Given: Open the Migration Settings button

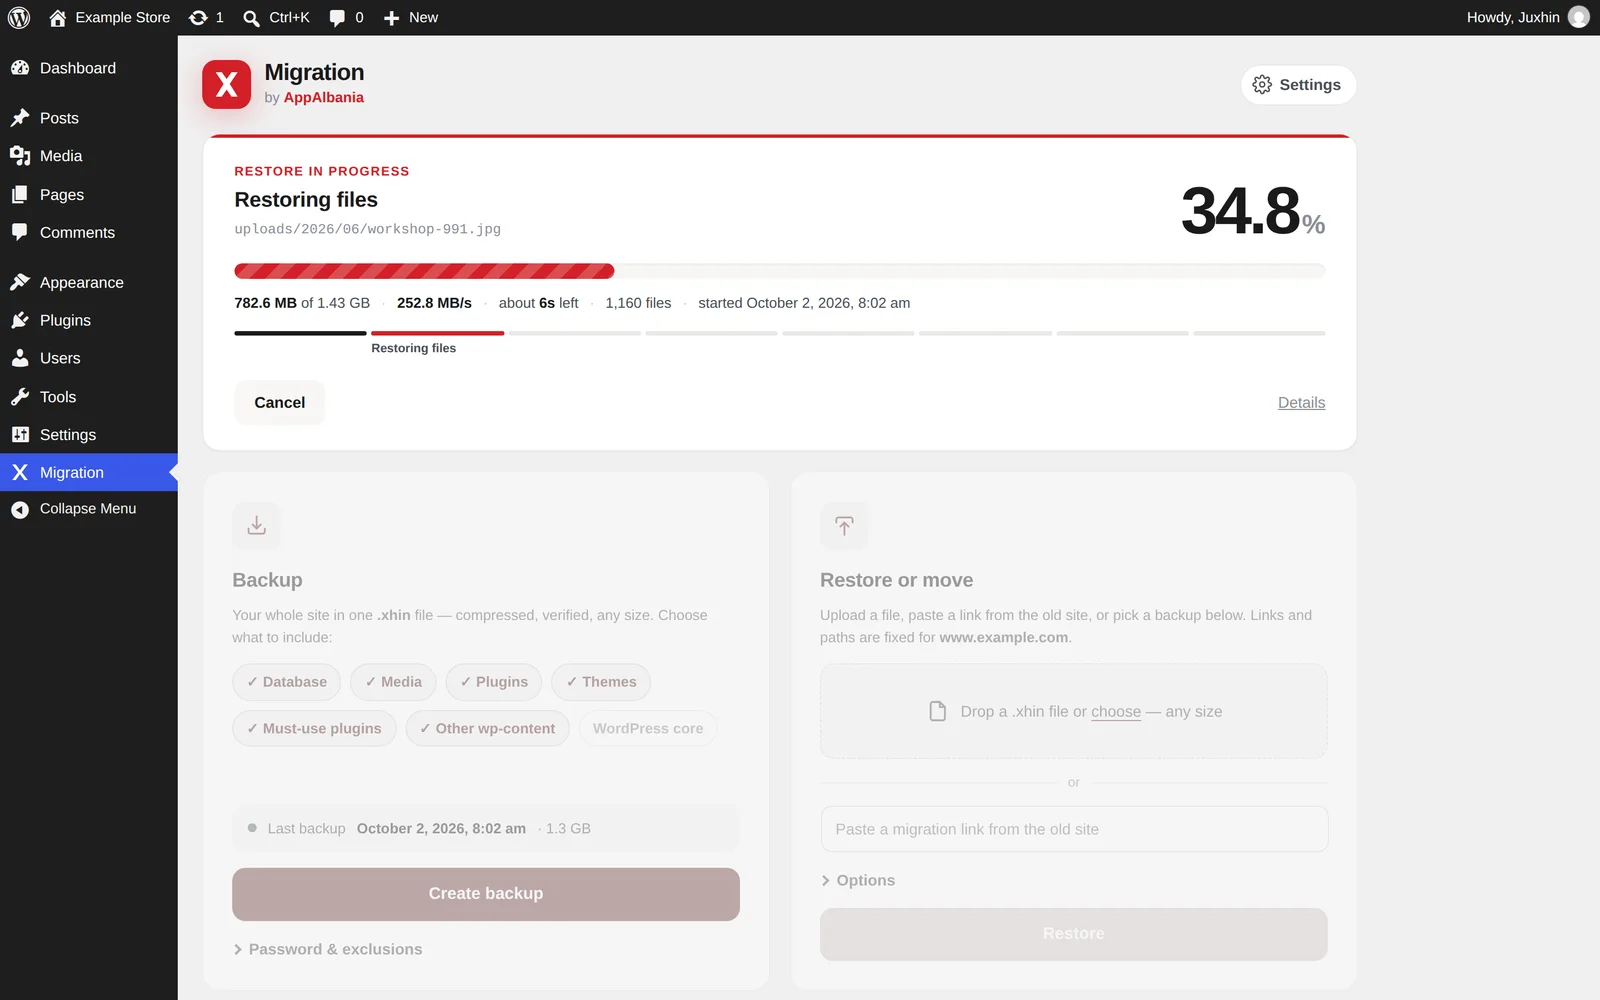Looking at the screenshot, I should tap(1298, 85).
